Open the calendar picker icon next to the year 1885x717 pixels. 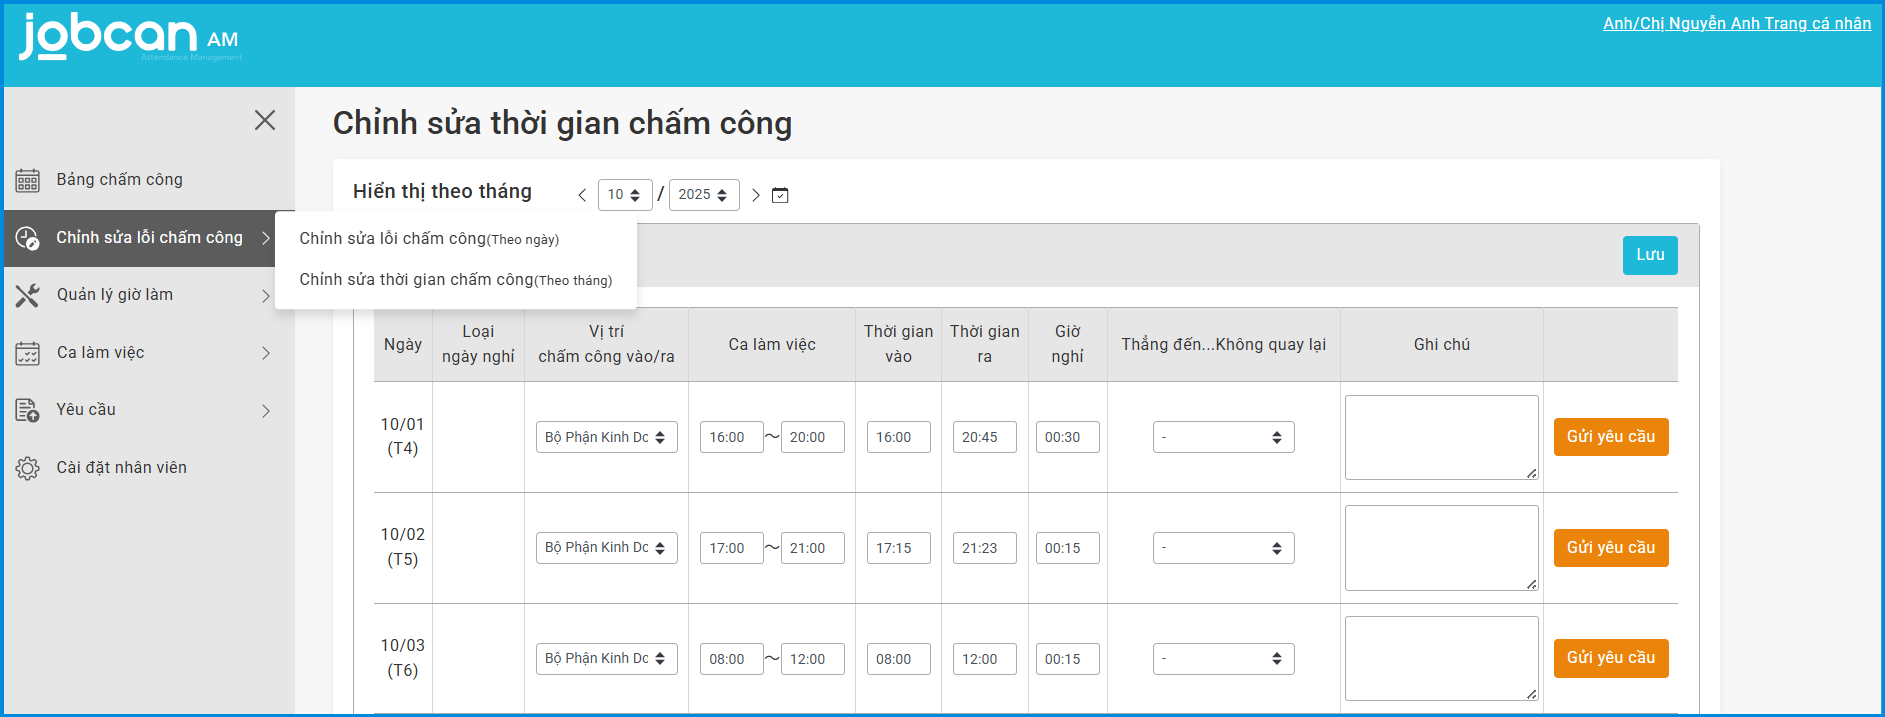[x=781, y=195]
